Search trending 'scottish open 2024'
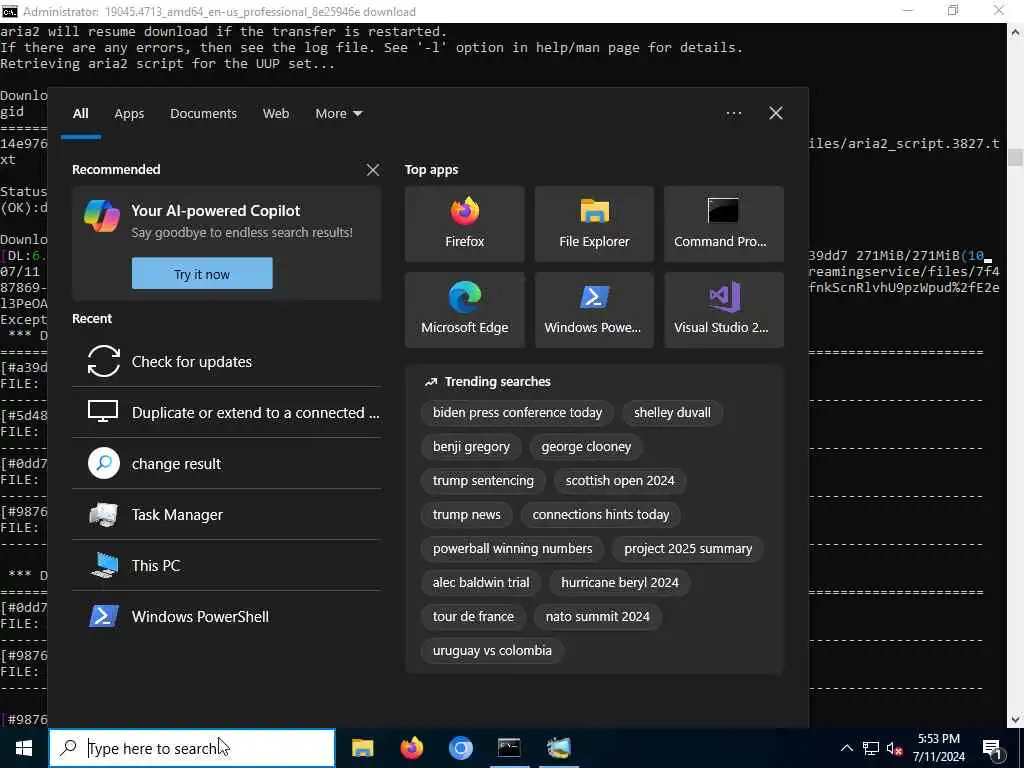Image resolution: width=1024 pixels, height=768 pixels. pyautogui.click(x=620, y=481)
